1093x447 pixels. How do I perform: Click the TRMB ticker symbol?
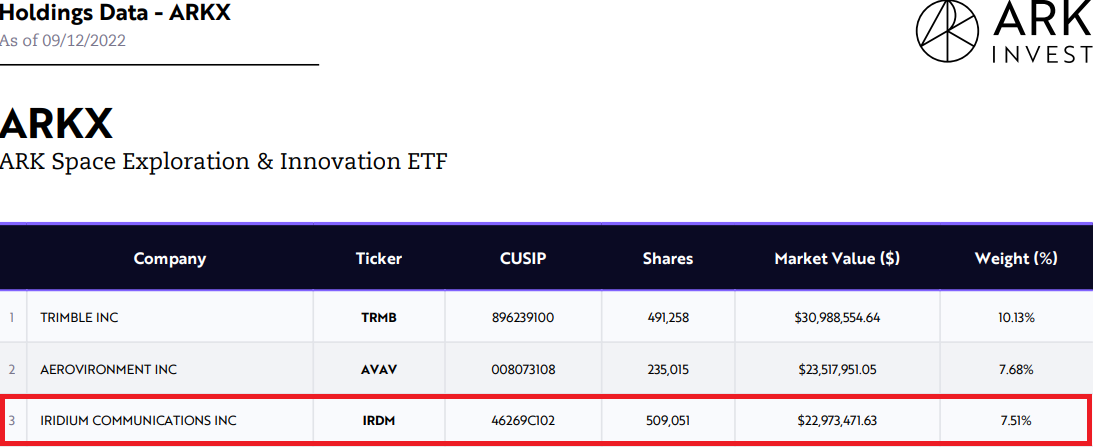click(x=379, y=318)
